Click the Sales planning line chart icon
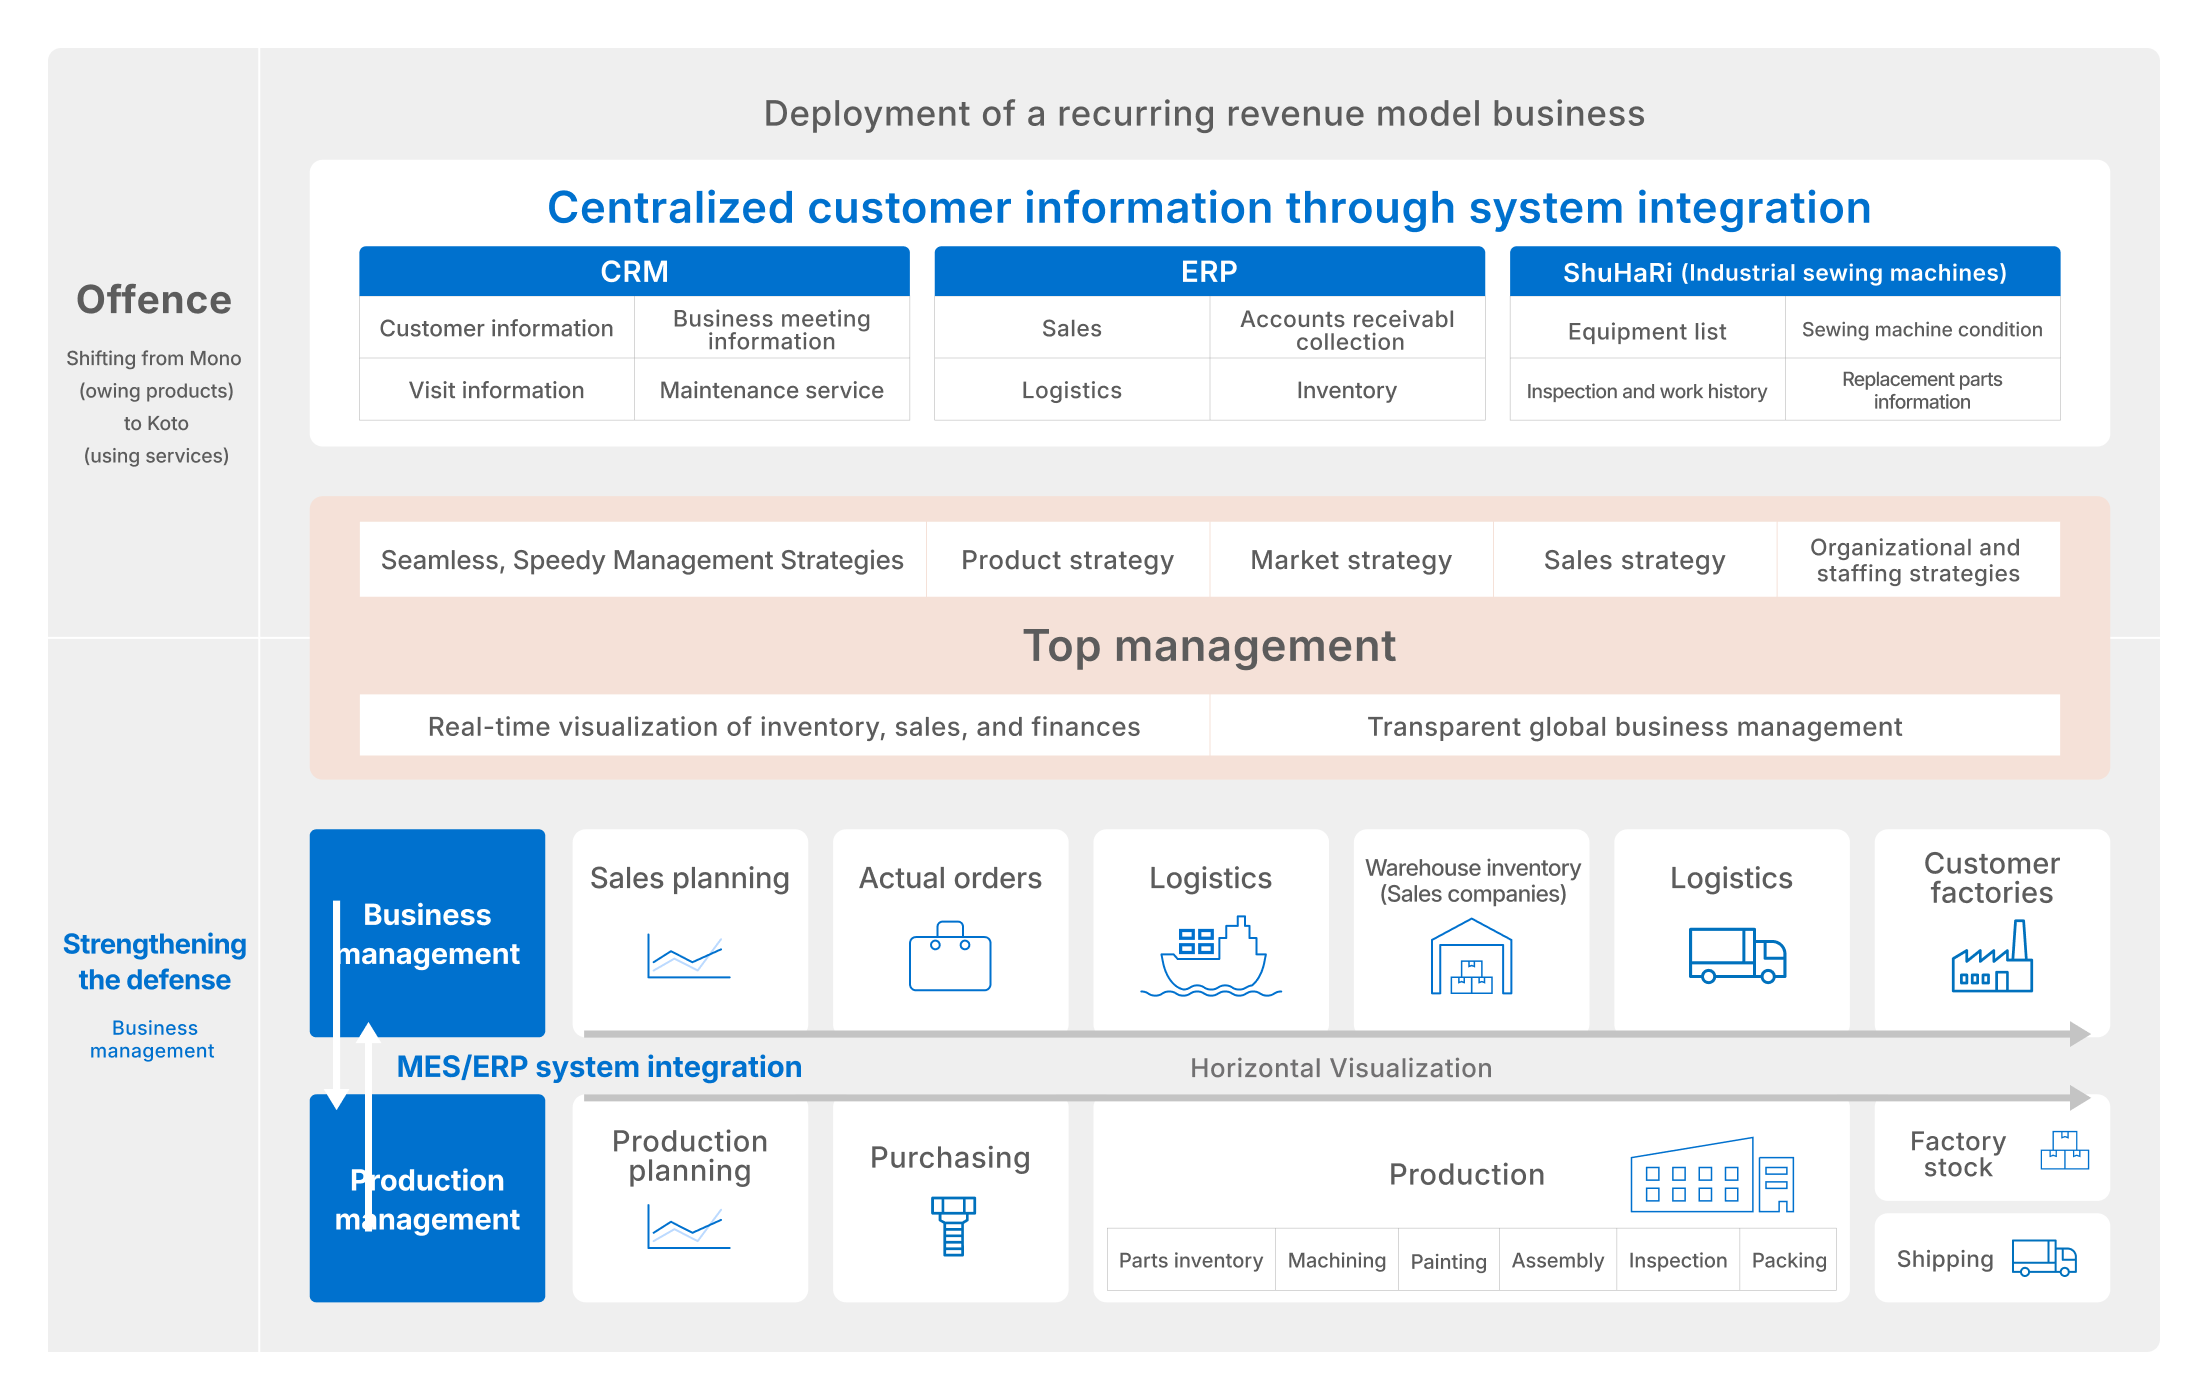 coord(688,956)
